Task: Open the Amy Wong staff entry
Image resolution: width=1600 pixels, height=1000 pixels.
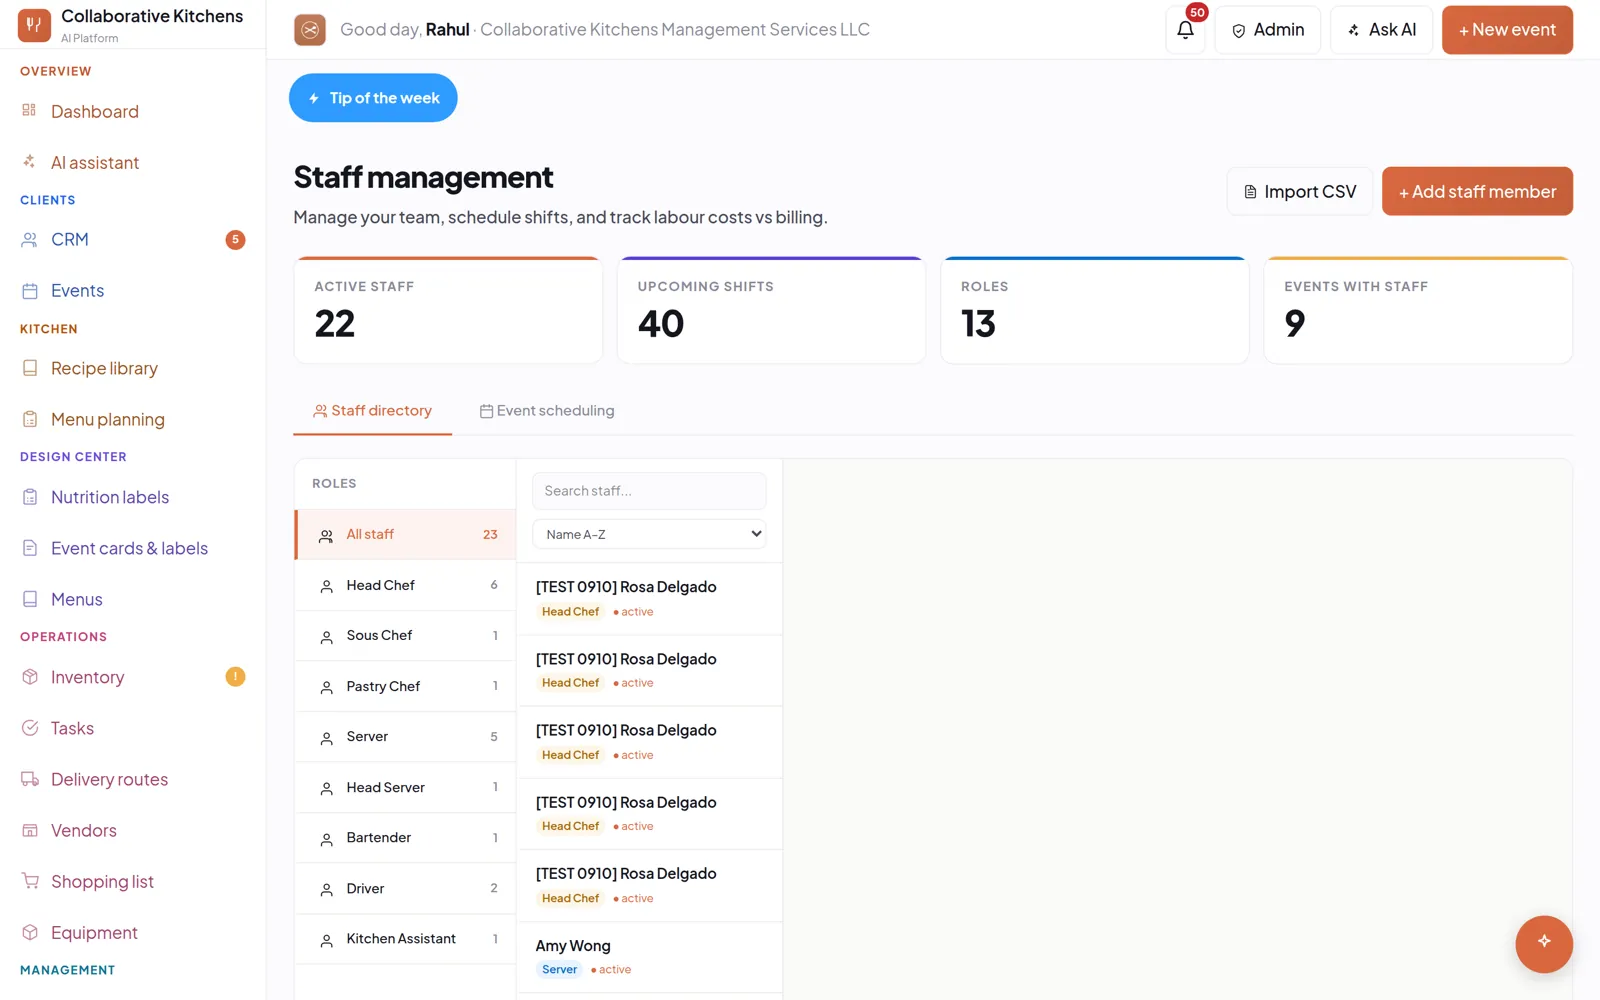Action: click(649, 957)
